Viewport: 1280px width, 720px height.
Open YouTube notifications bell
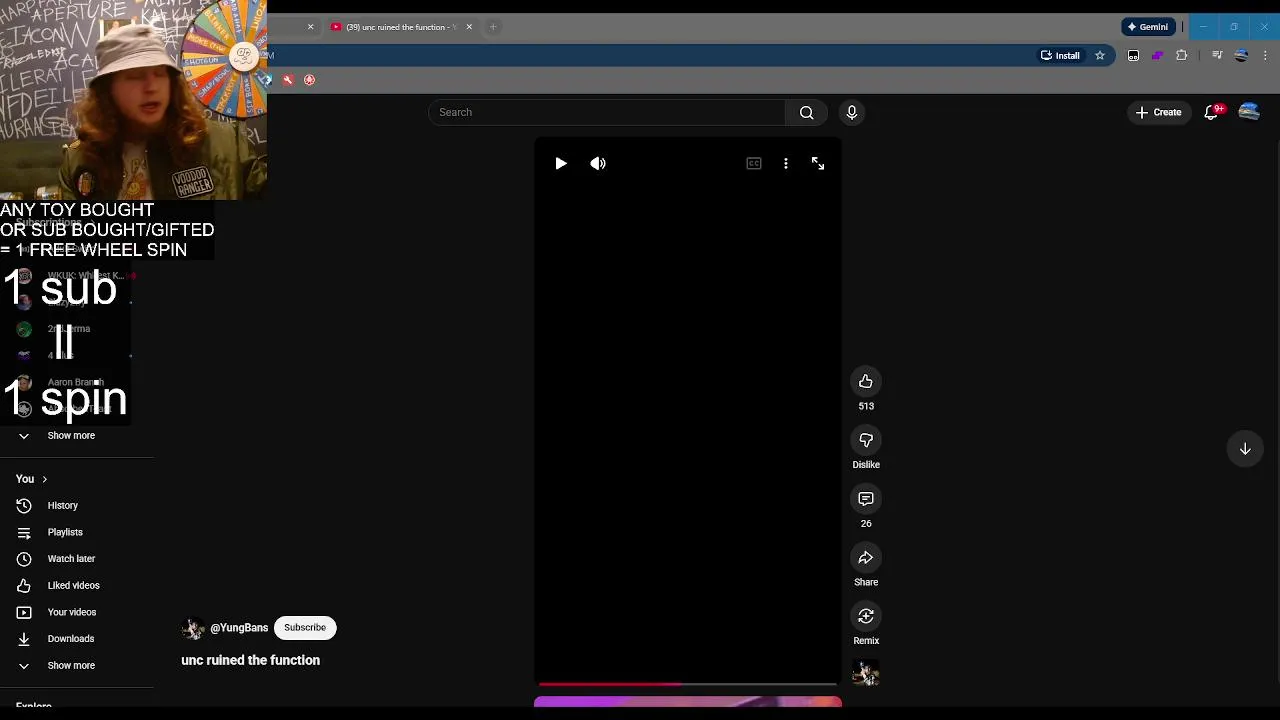1212,112
